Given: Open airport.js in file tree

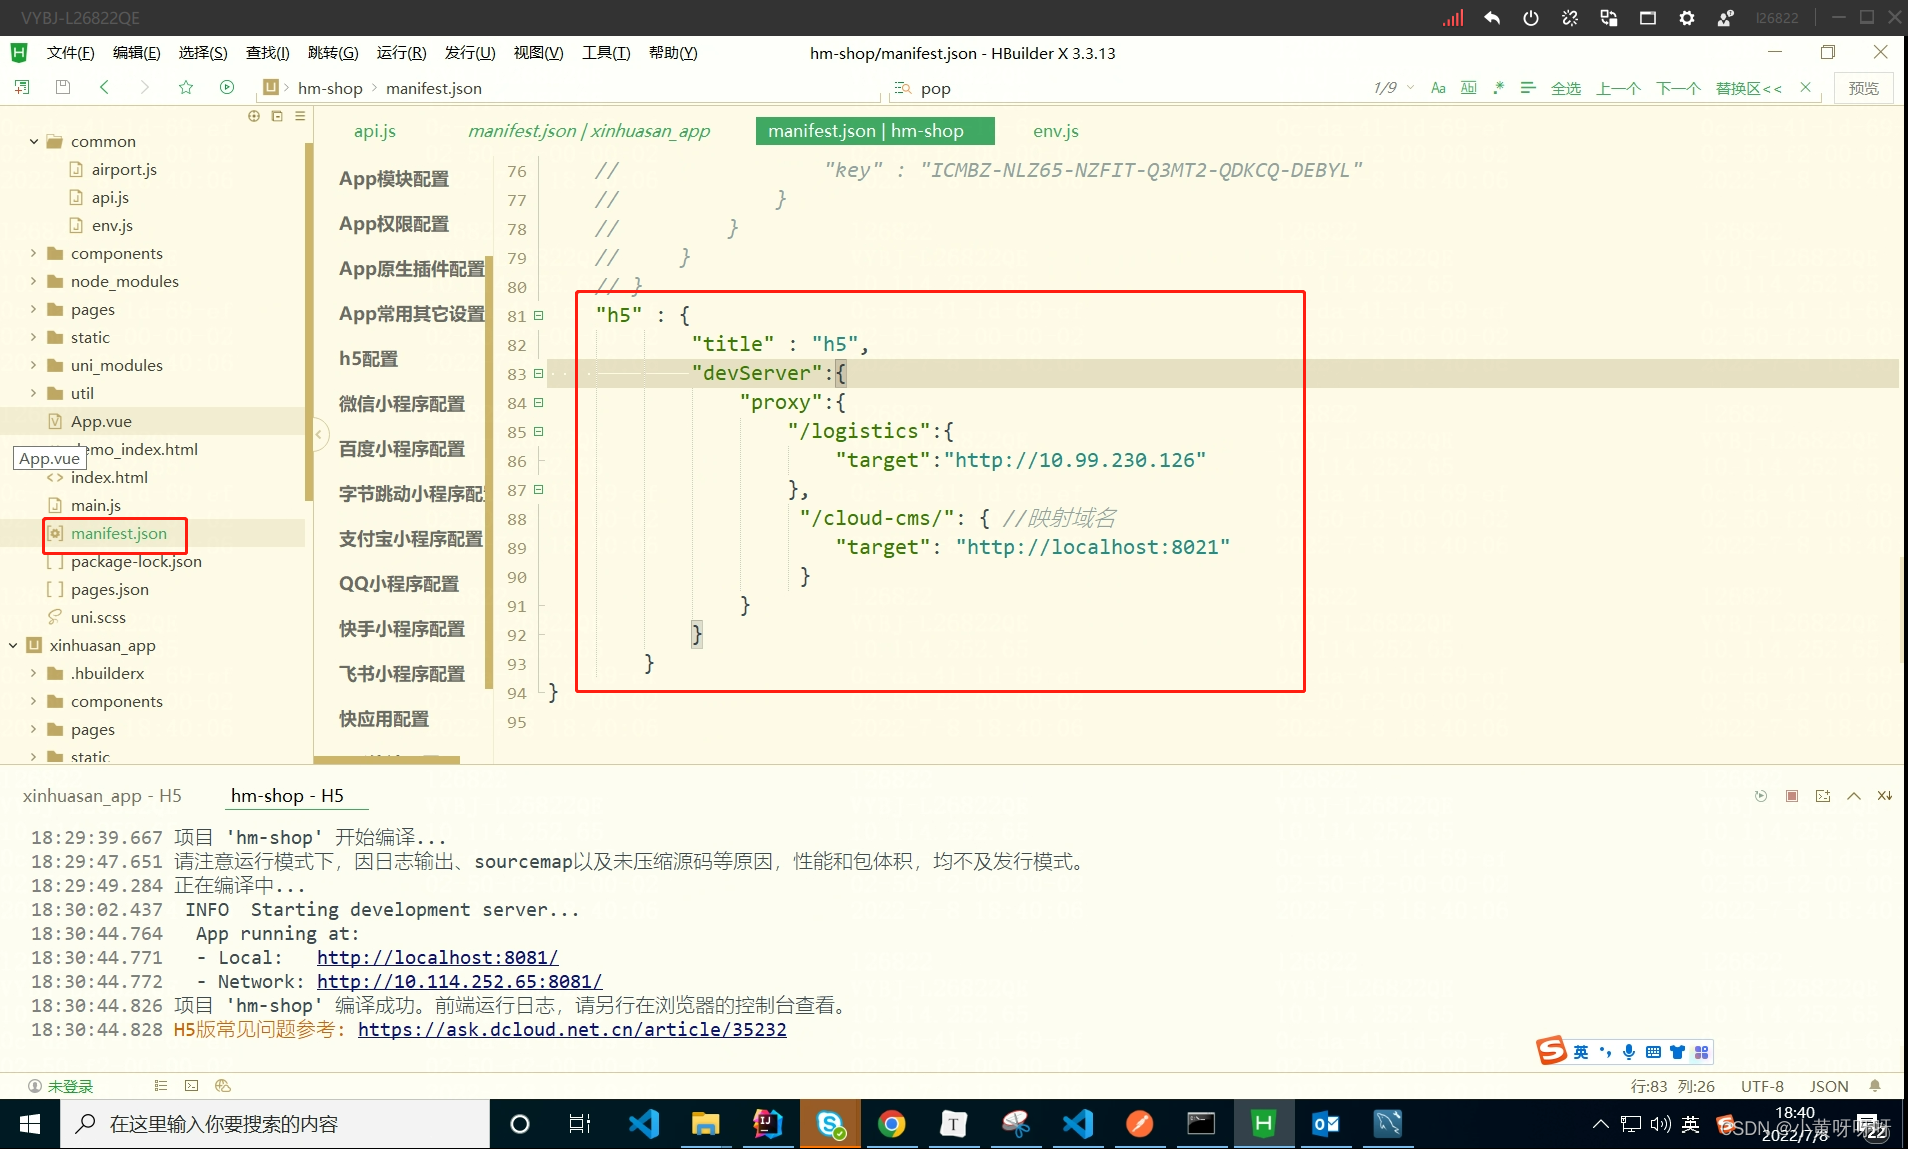Looking at the screenshot, I should coord(124,169).
